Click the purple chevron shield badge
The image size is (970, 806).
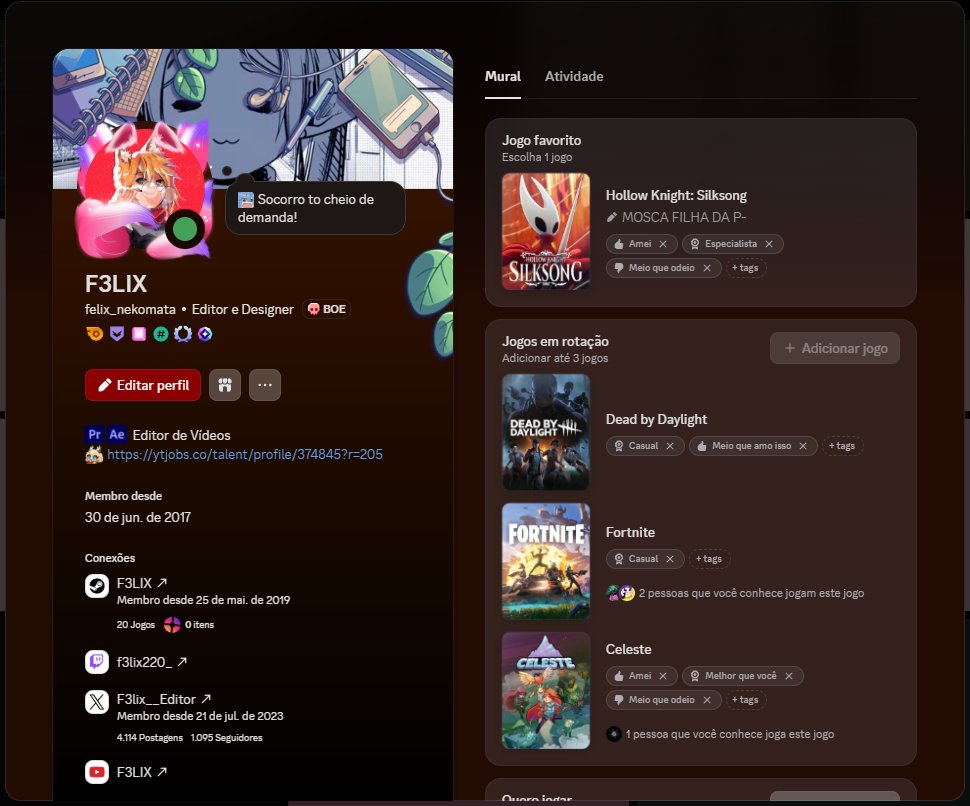[x=117, y=334]
